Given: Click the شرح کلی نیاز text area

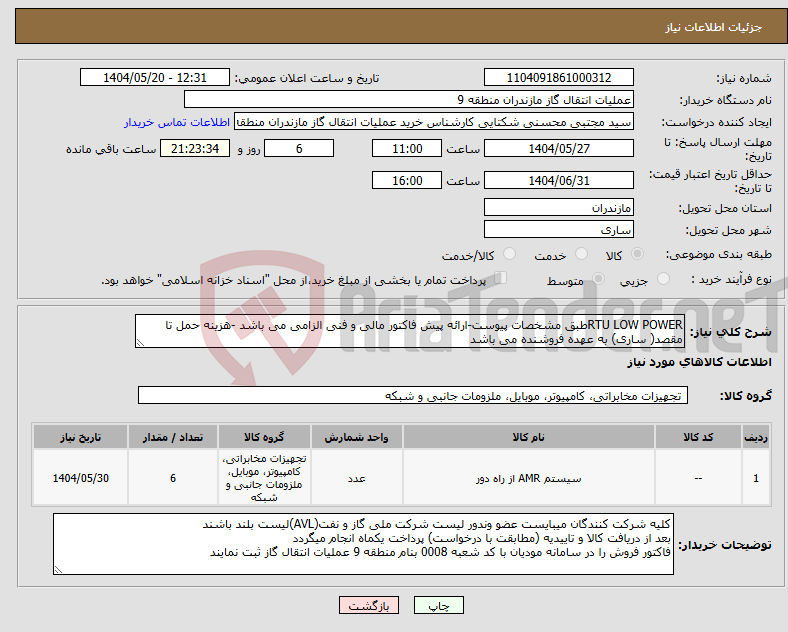Looking at the screenshot, I should (x=410, y=331).
